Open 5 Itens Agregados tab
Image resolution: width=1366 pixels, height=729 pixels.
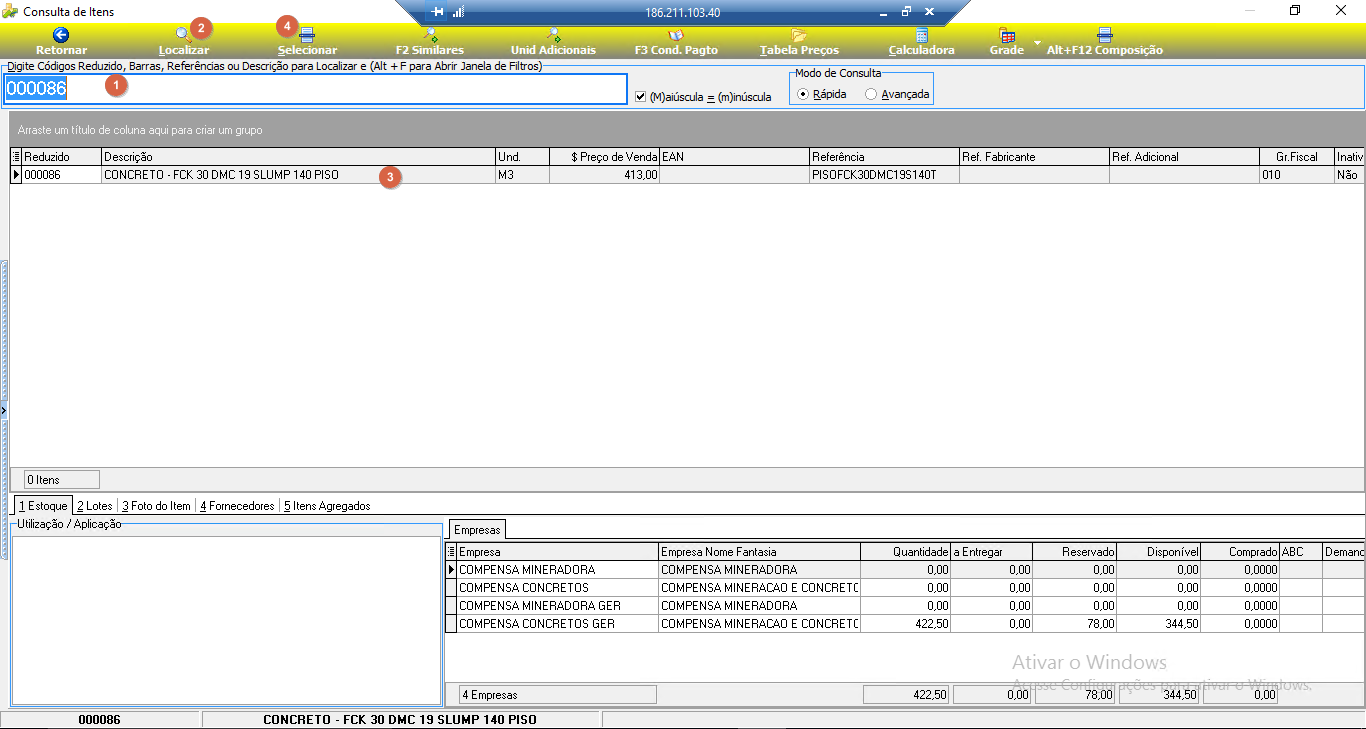327,506
